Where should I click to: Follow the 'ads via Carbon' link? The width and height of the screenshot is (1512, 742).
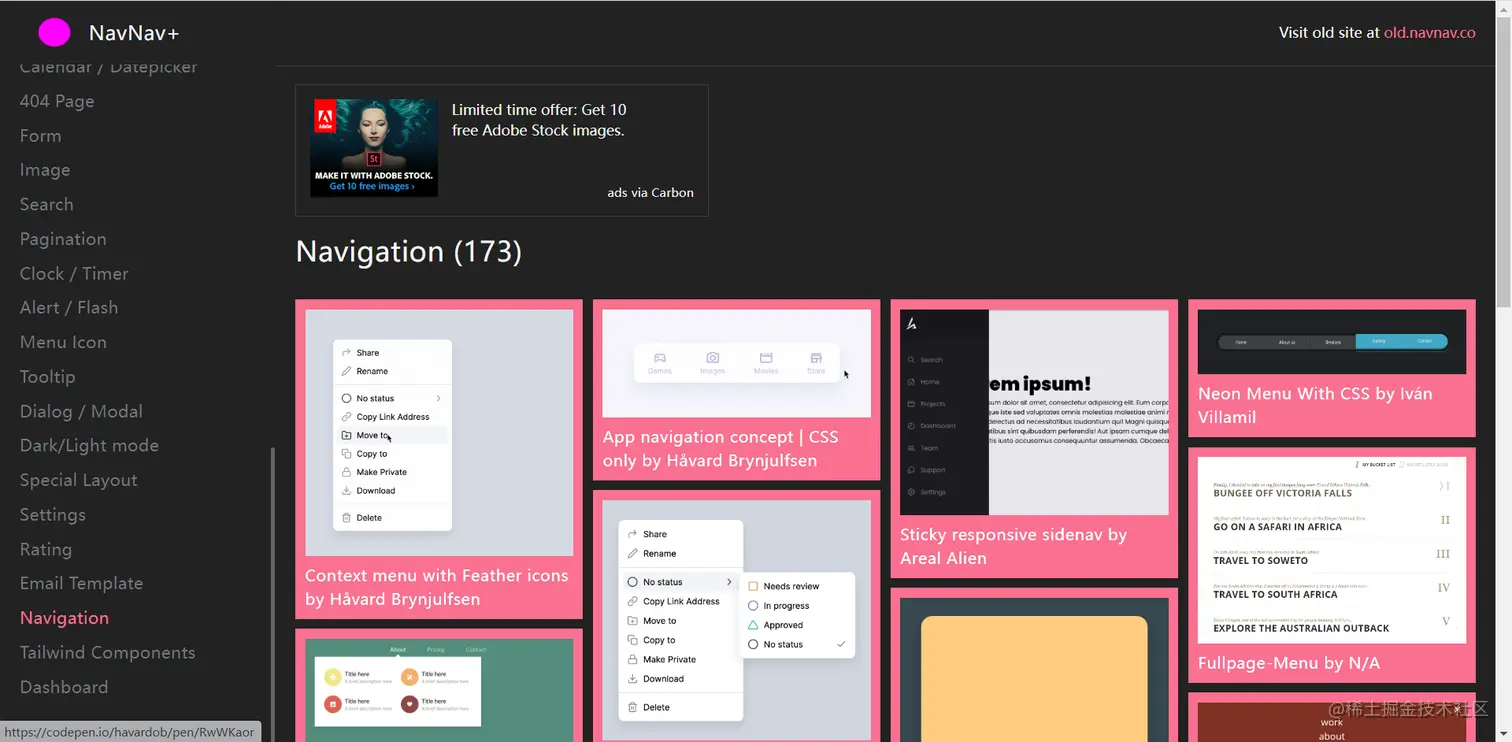pos(650,193)
